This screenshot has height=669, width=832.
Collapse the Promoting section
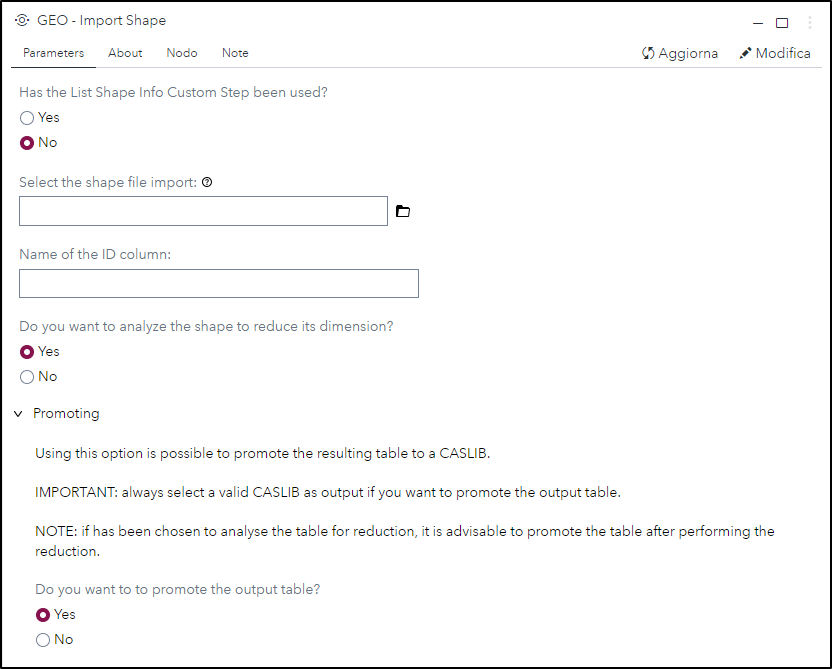pos(19,414)
